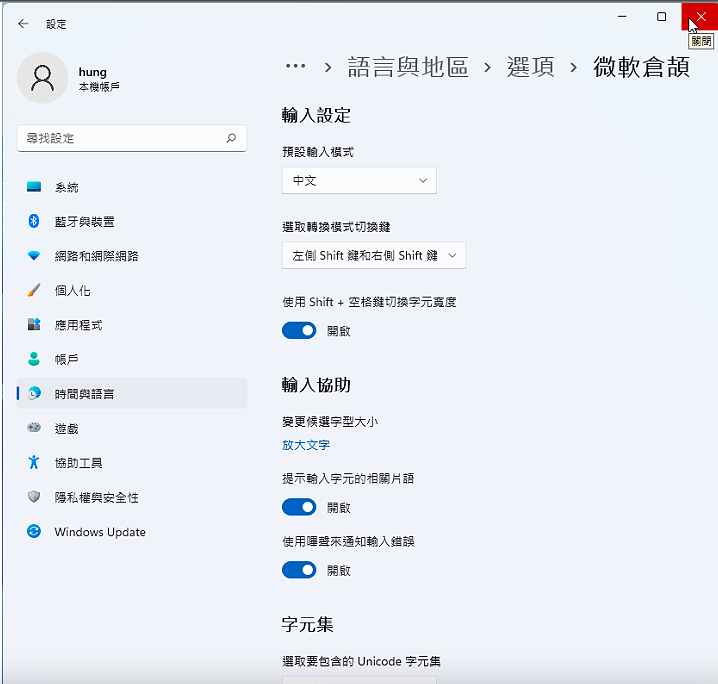Open the 選取轉換模式切換鍵 Shift dropdown

[x=374, y=255]
